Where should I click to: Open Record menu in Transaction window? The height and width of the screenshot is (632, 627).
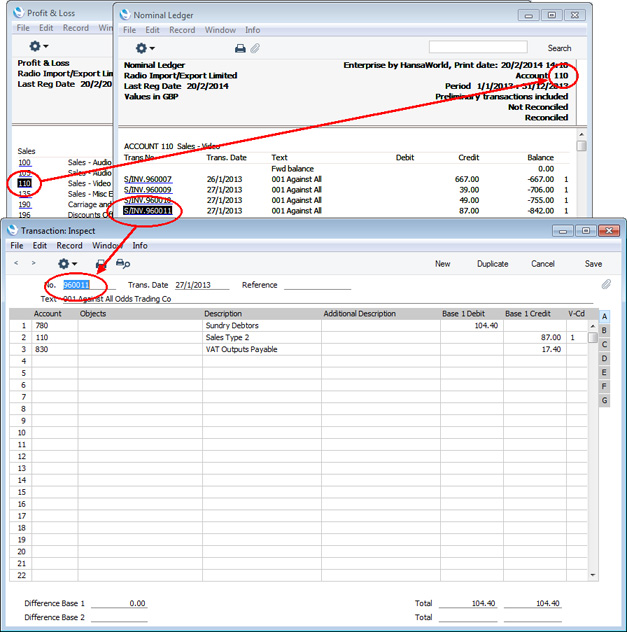pyautogui.click(x=69, y=246)
